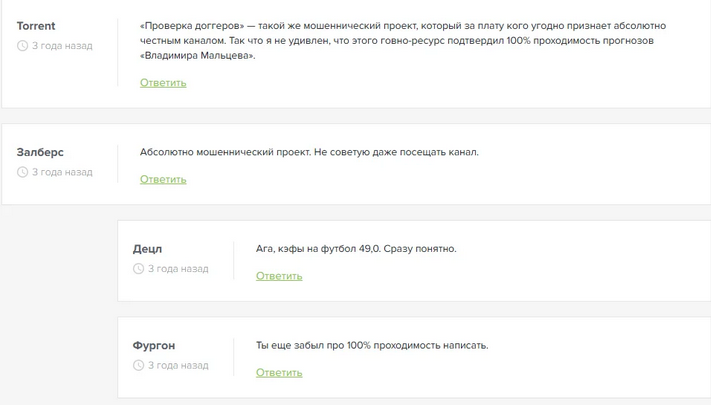Reply to Фургон's comment via Ответить
This screenshot has height=407, width=711.
279,373
